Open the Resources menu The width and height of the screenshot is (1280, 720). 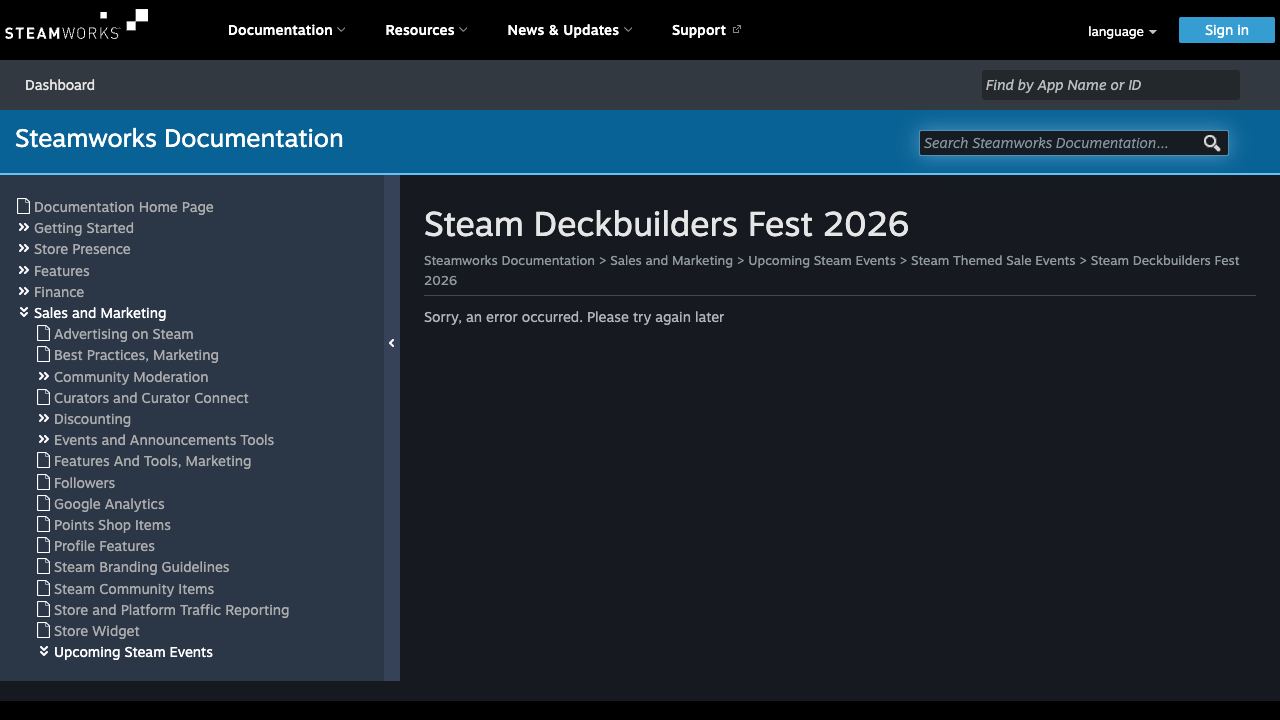coord(426,30)
